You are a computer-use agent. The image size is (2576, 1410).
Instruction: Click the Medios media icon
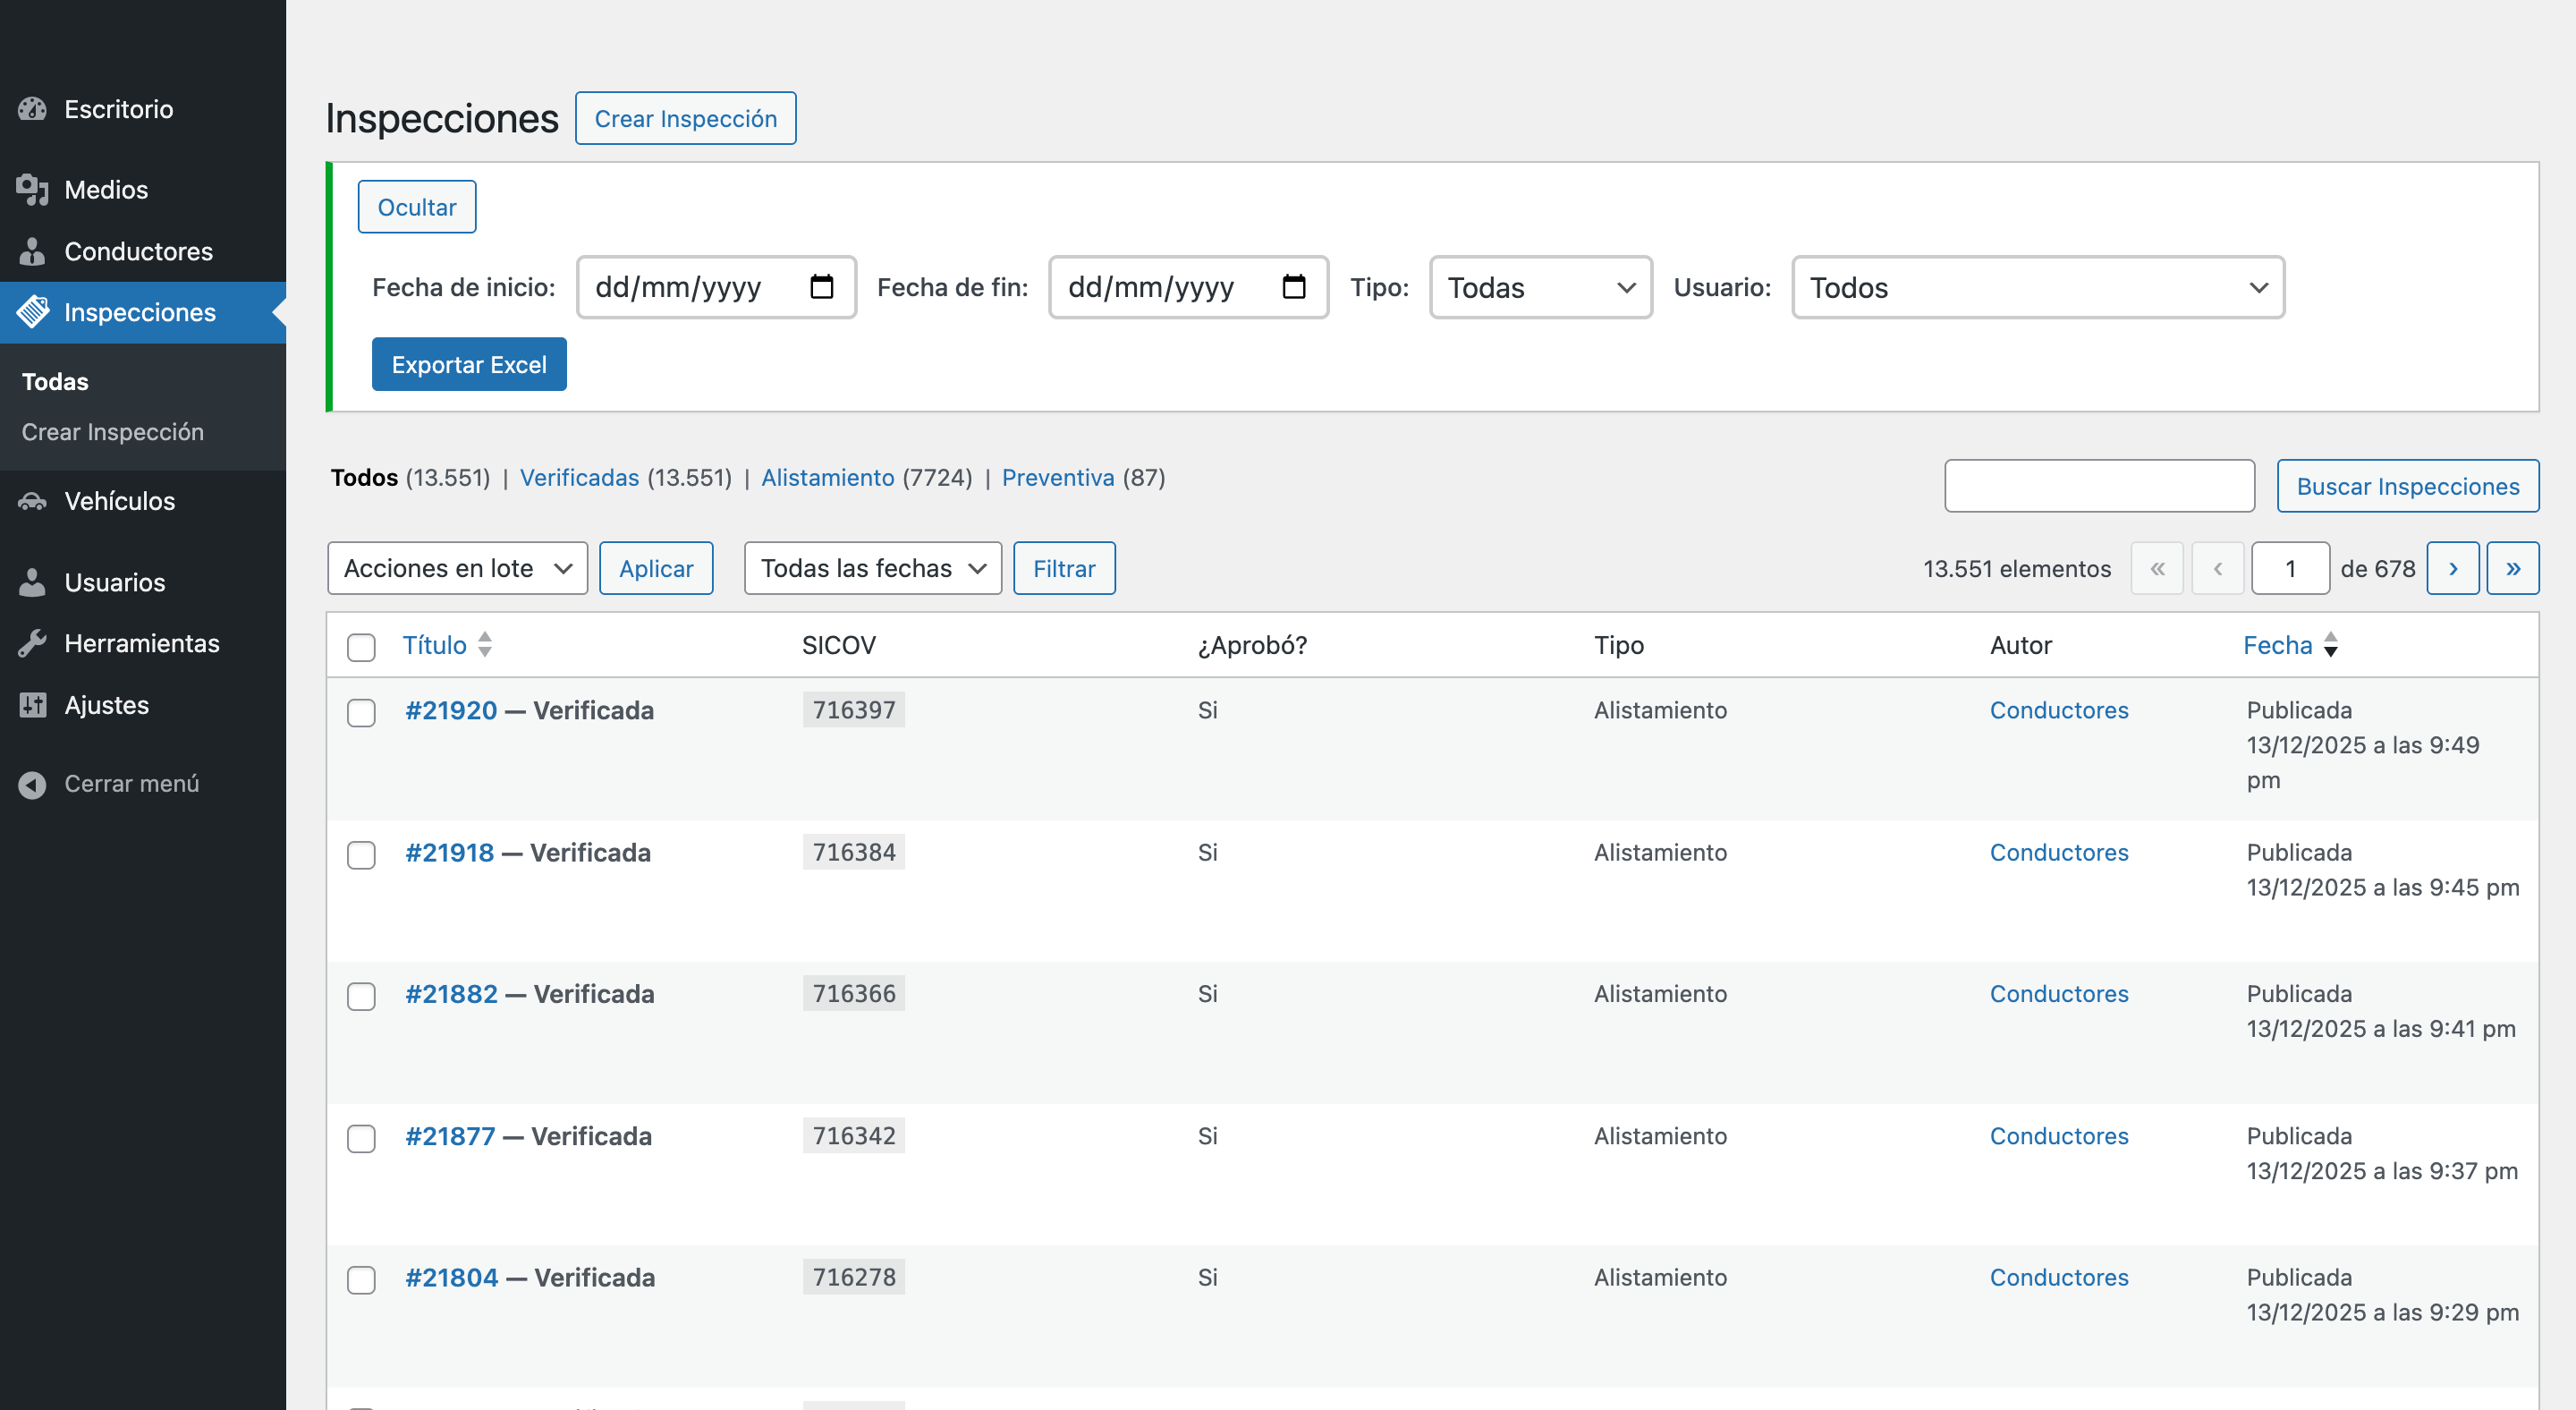(32, 189)
